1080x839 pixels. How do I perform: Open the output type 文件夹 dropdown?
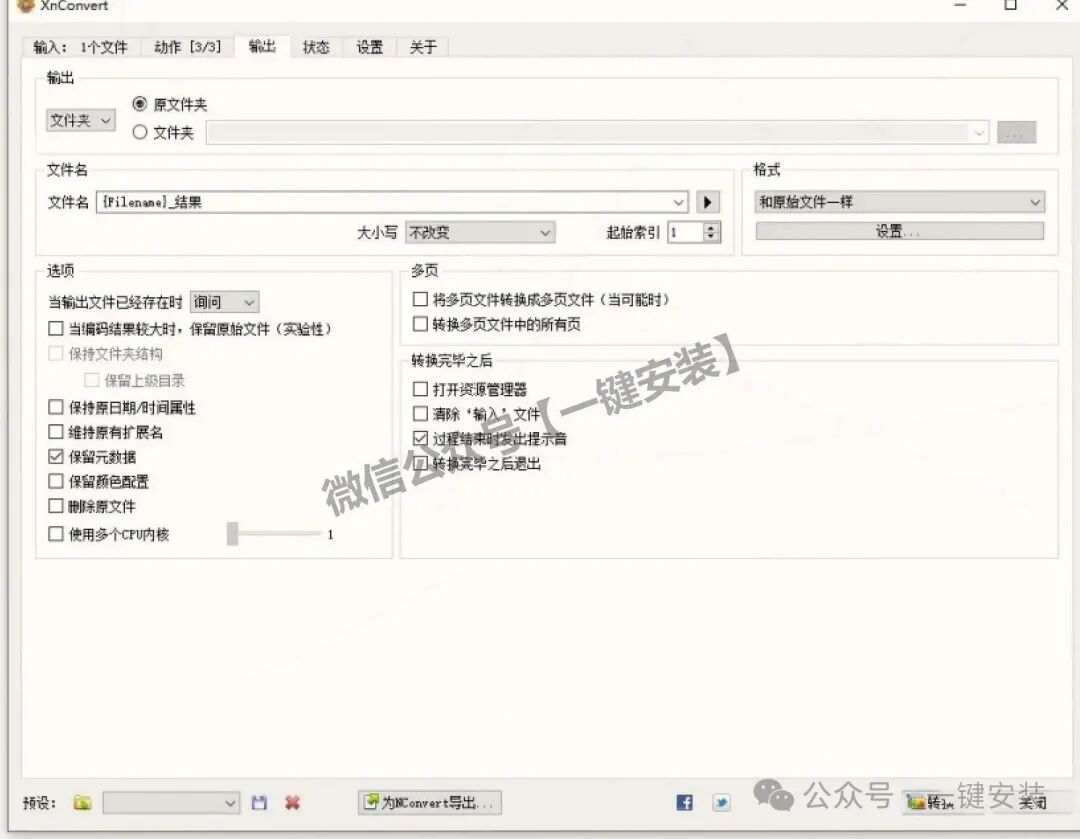point(81,121)
